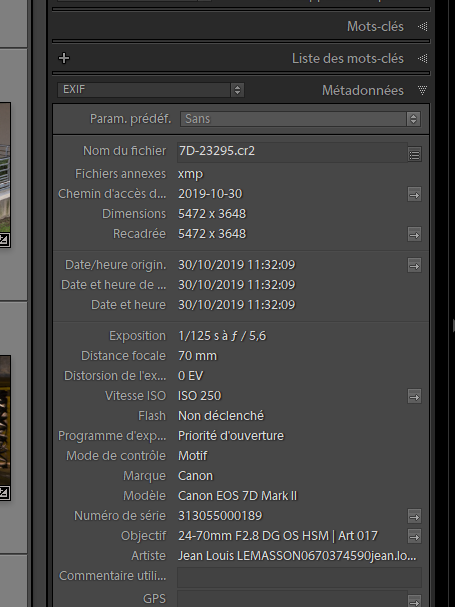Click the plus icon beside Liste des mots-clés
The height and width of the screenshot is (607, 455).
64,58
